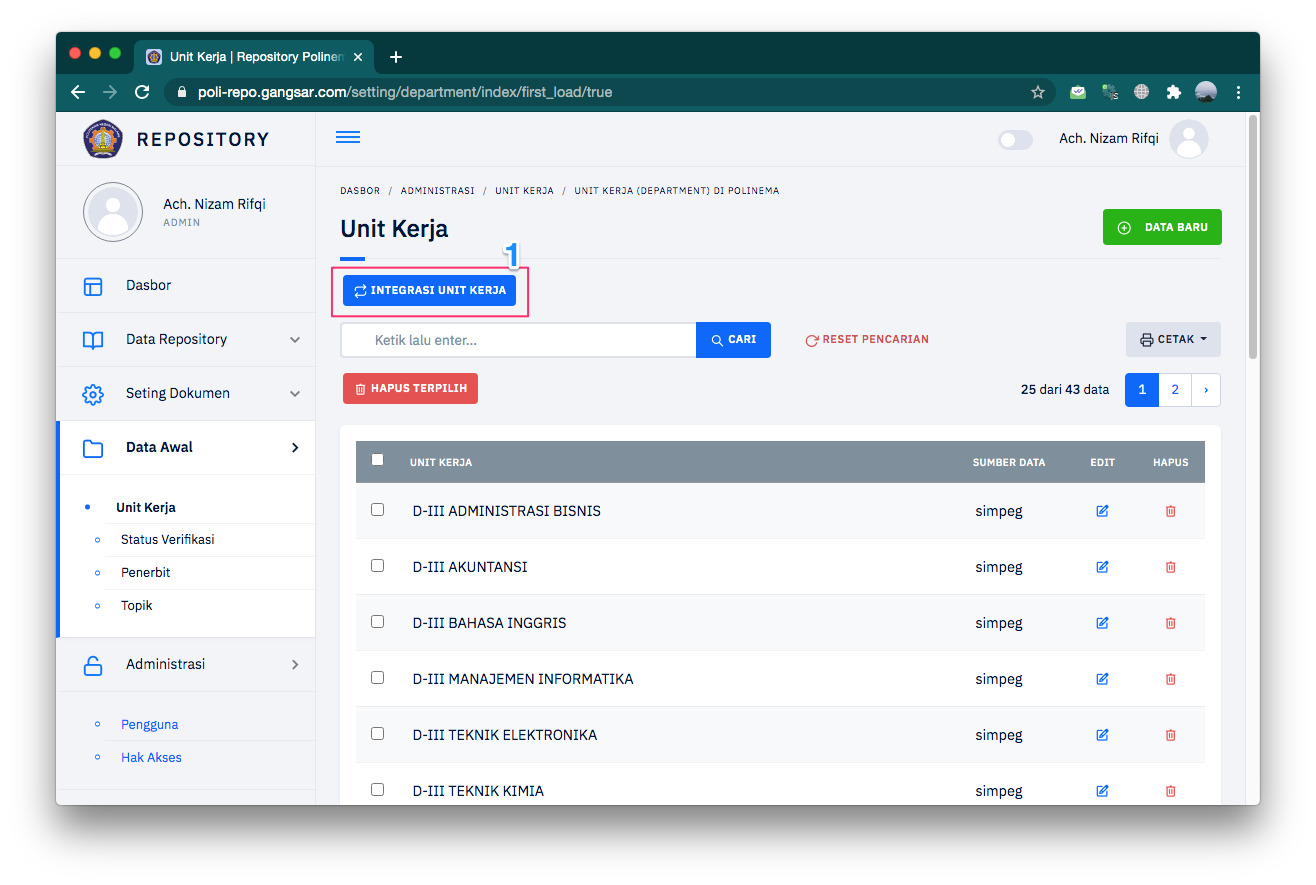This screenshot has width=1316, height=885.
Task: Click the INTEGRASI UNIT KERJA button
Action: click(429, 291)
